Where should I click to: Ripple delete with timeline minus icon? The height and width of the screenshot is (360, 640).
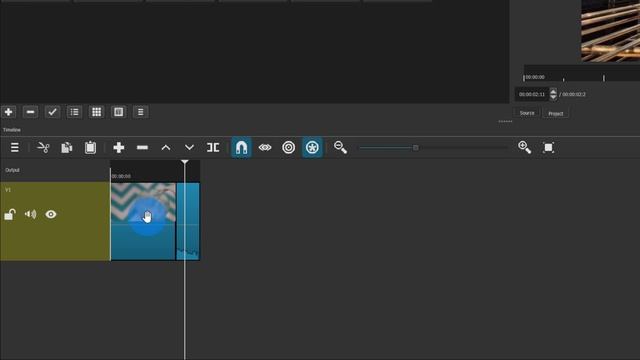coord(142,147)
